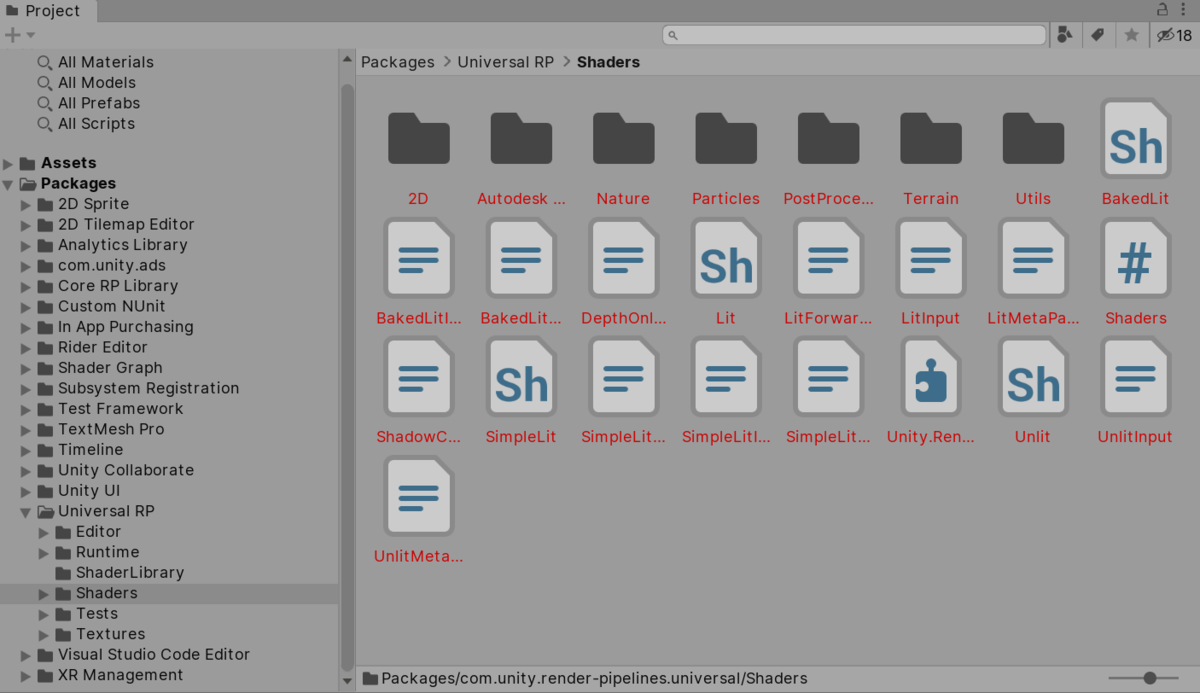The height and width of the screenshot is (693, 1200).
Task: Open the PostProcessing folder icon
Action: tap(828, 138)
